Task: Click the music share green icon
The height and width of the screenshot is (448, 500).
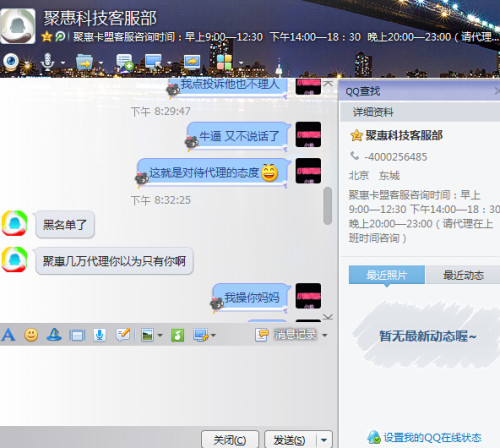Action: (178, 335)
